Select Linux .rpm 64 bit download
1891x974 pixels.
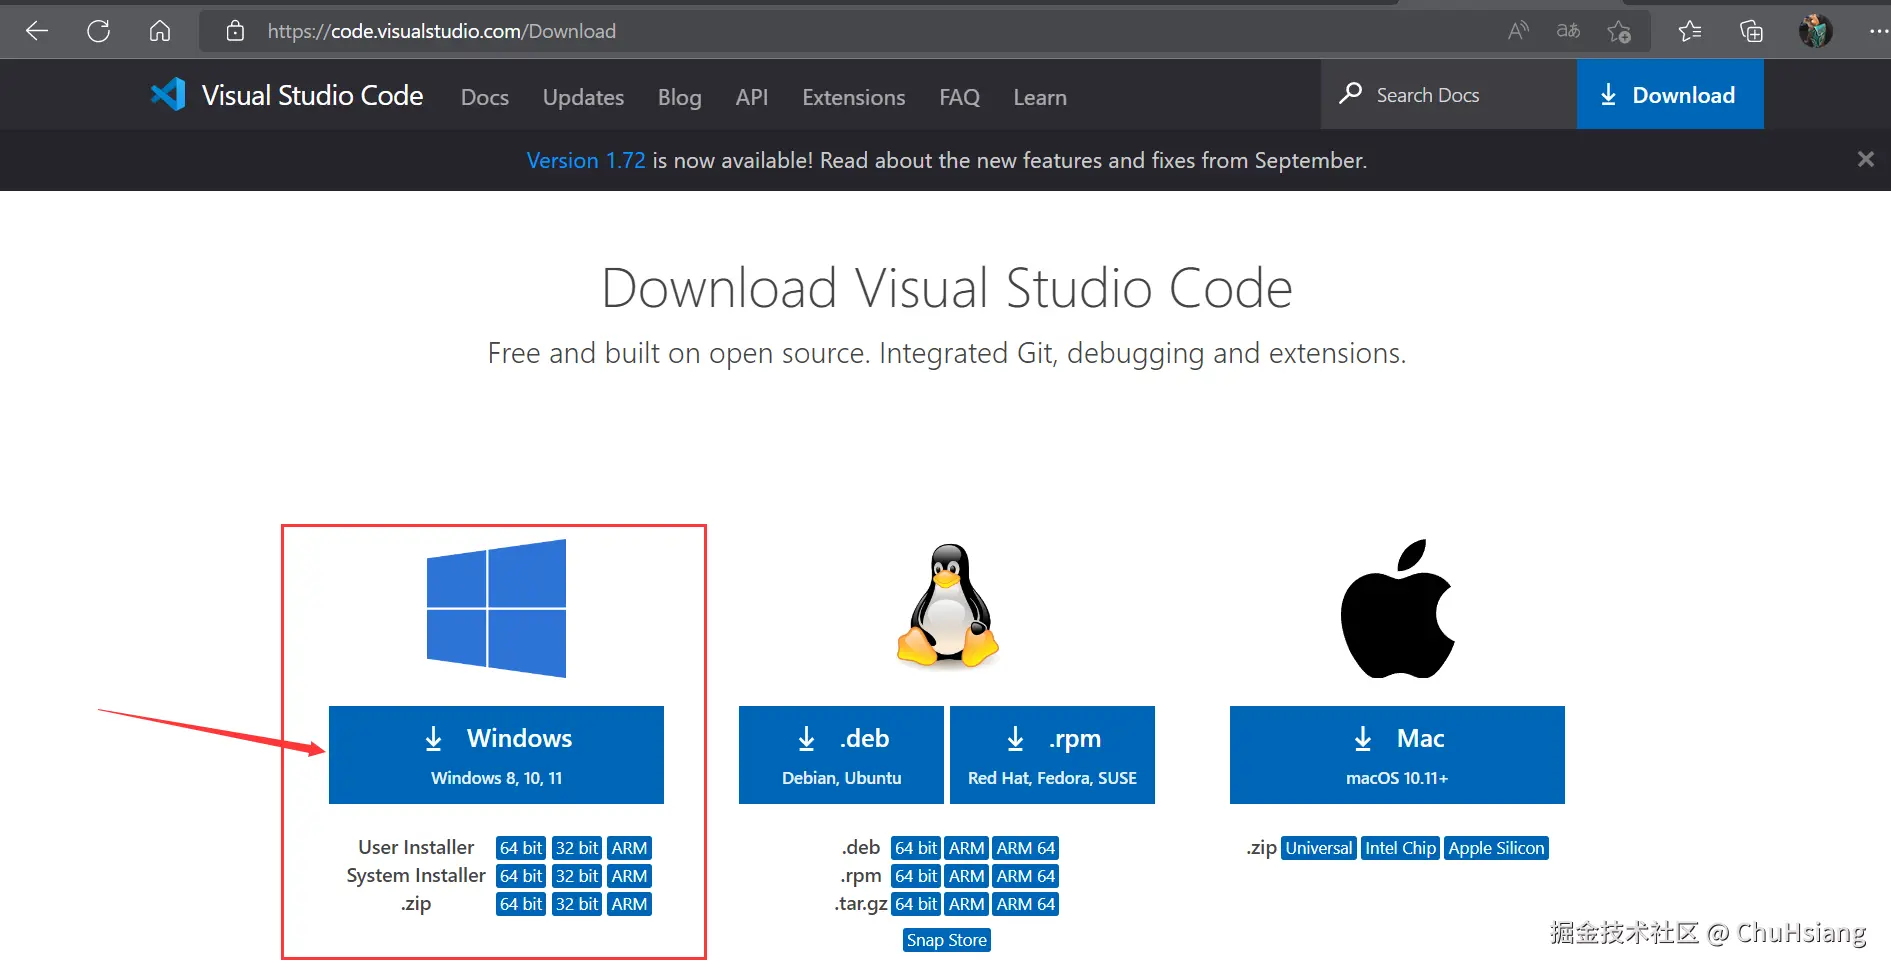(x=916, y=876)
